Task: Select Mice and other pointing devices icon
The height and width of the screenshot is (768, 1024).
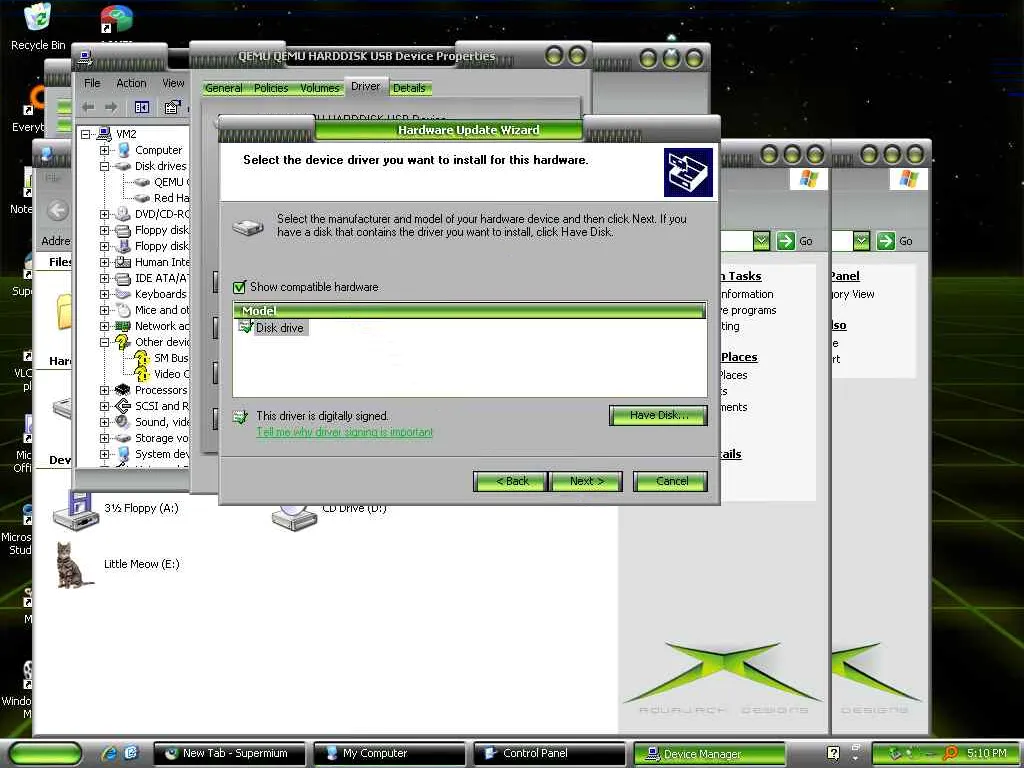Action: [x=123, y=310]
